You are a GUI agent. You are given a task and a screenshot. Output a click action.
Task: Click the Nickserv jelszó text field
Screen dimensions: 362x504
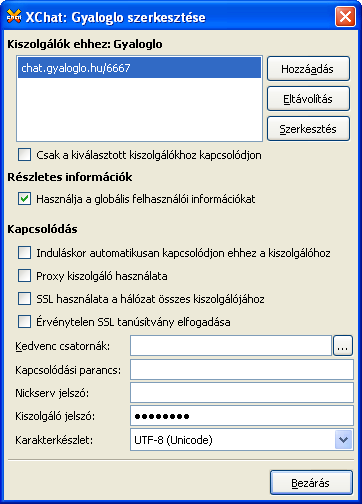point(242,393)
